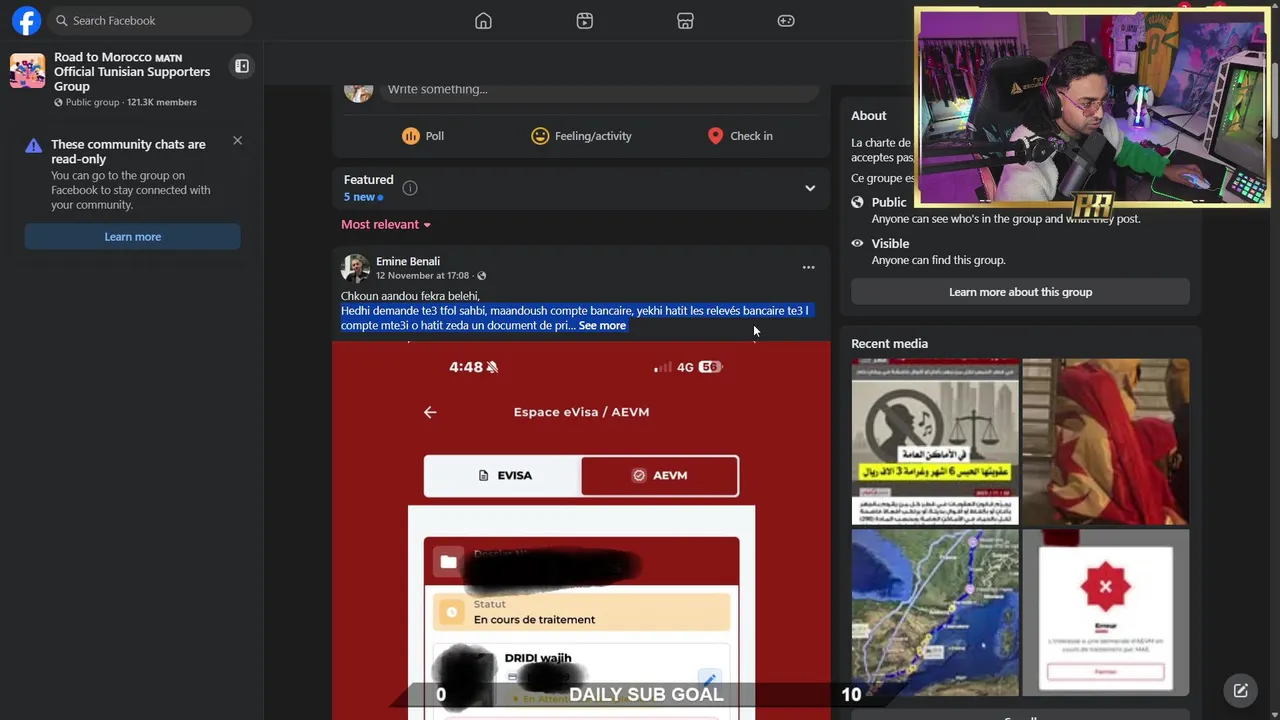
Task: Click the new message compose icon
Action: [x=1240, y=690]
